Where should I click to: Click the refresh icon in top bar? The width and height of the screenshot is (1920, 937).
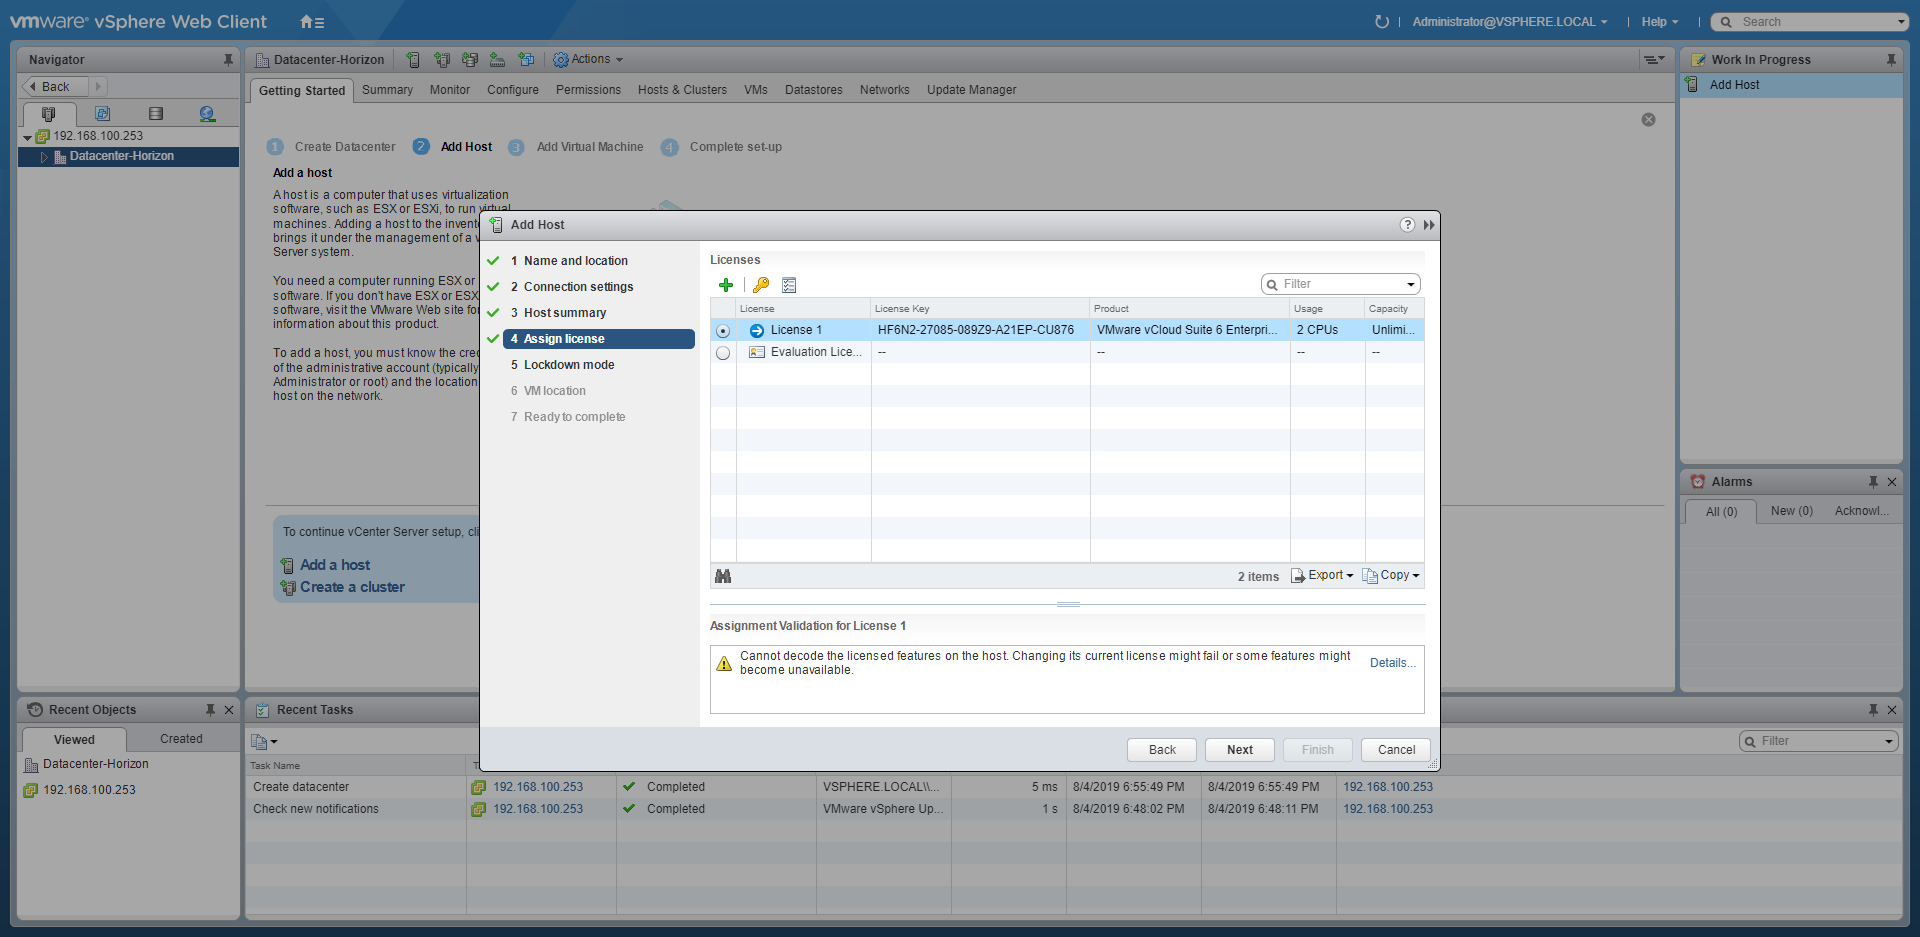tap(1382, 22)
